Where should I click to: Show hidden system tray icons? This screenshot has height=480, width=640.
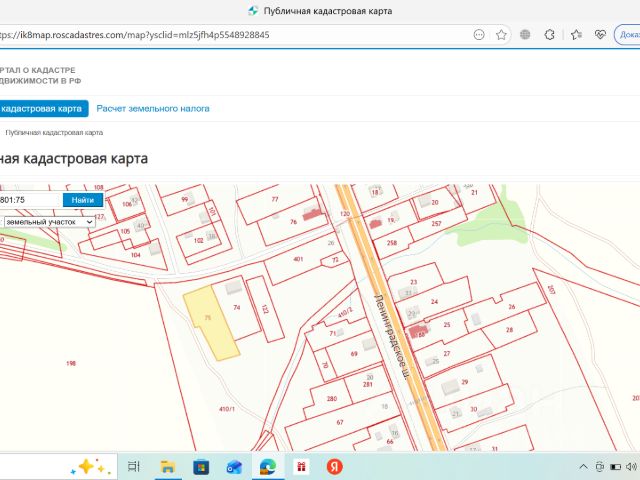584,467
